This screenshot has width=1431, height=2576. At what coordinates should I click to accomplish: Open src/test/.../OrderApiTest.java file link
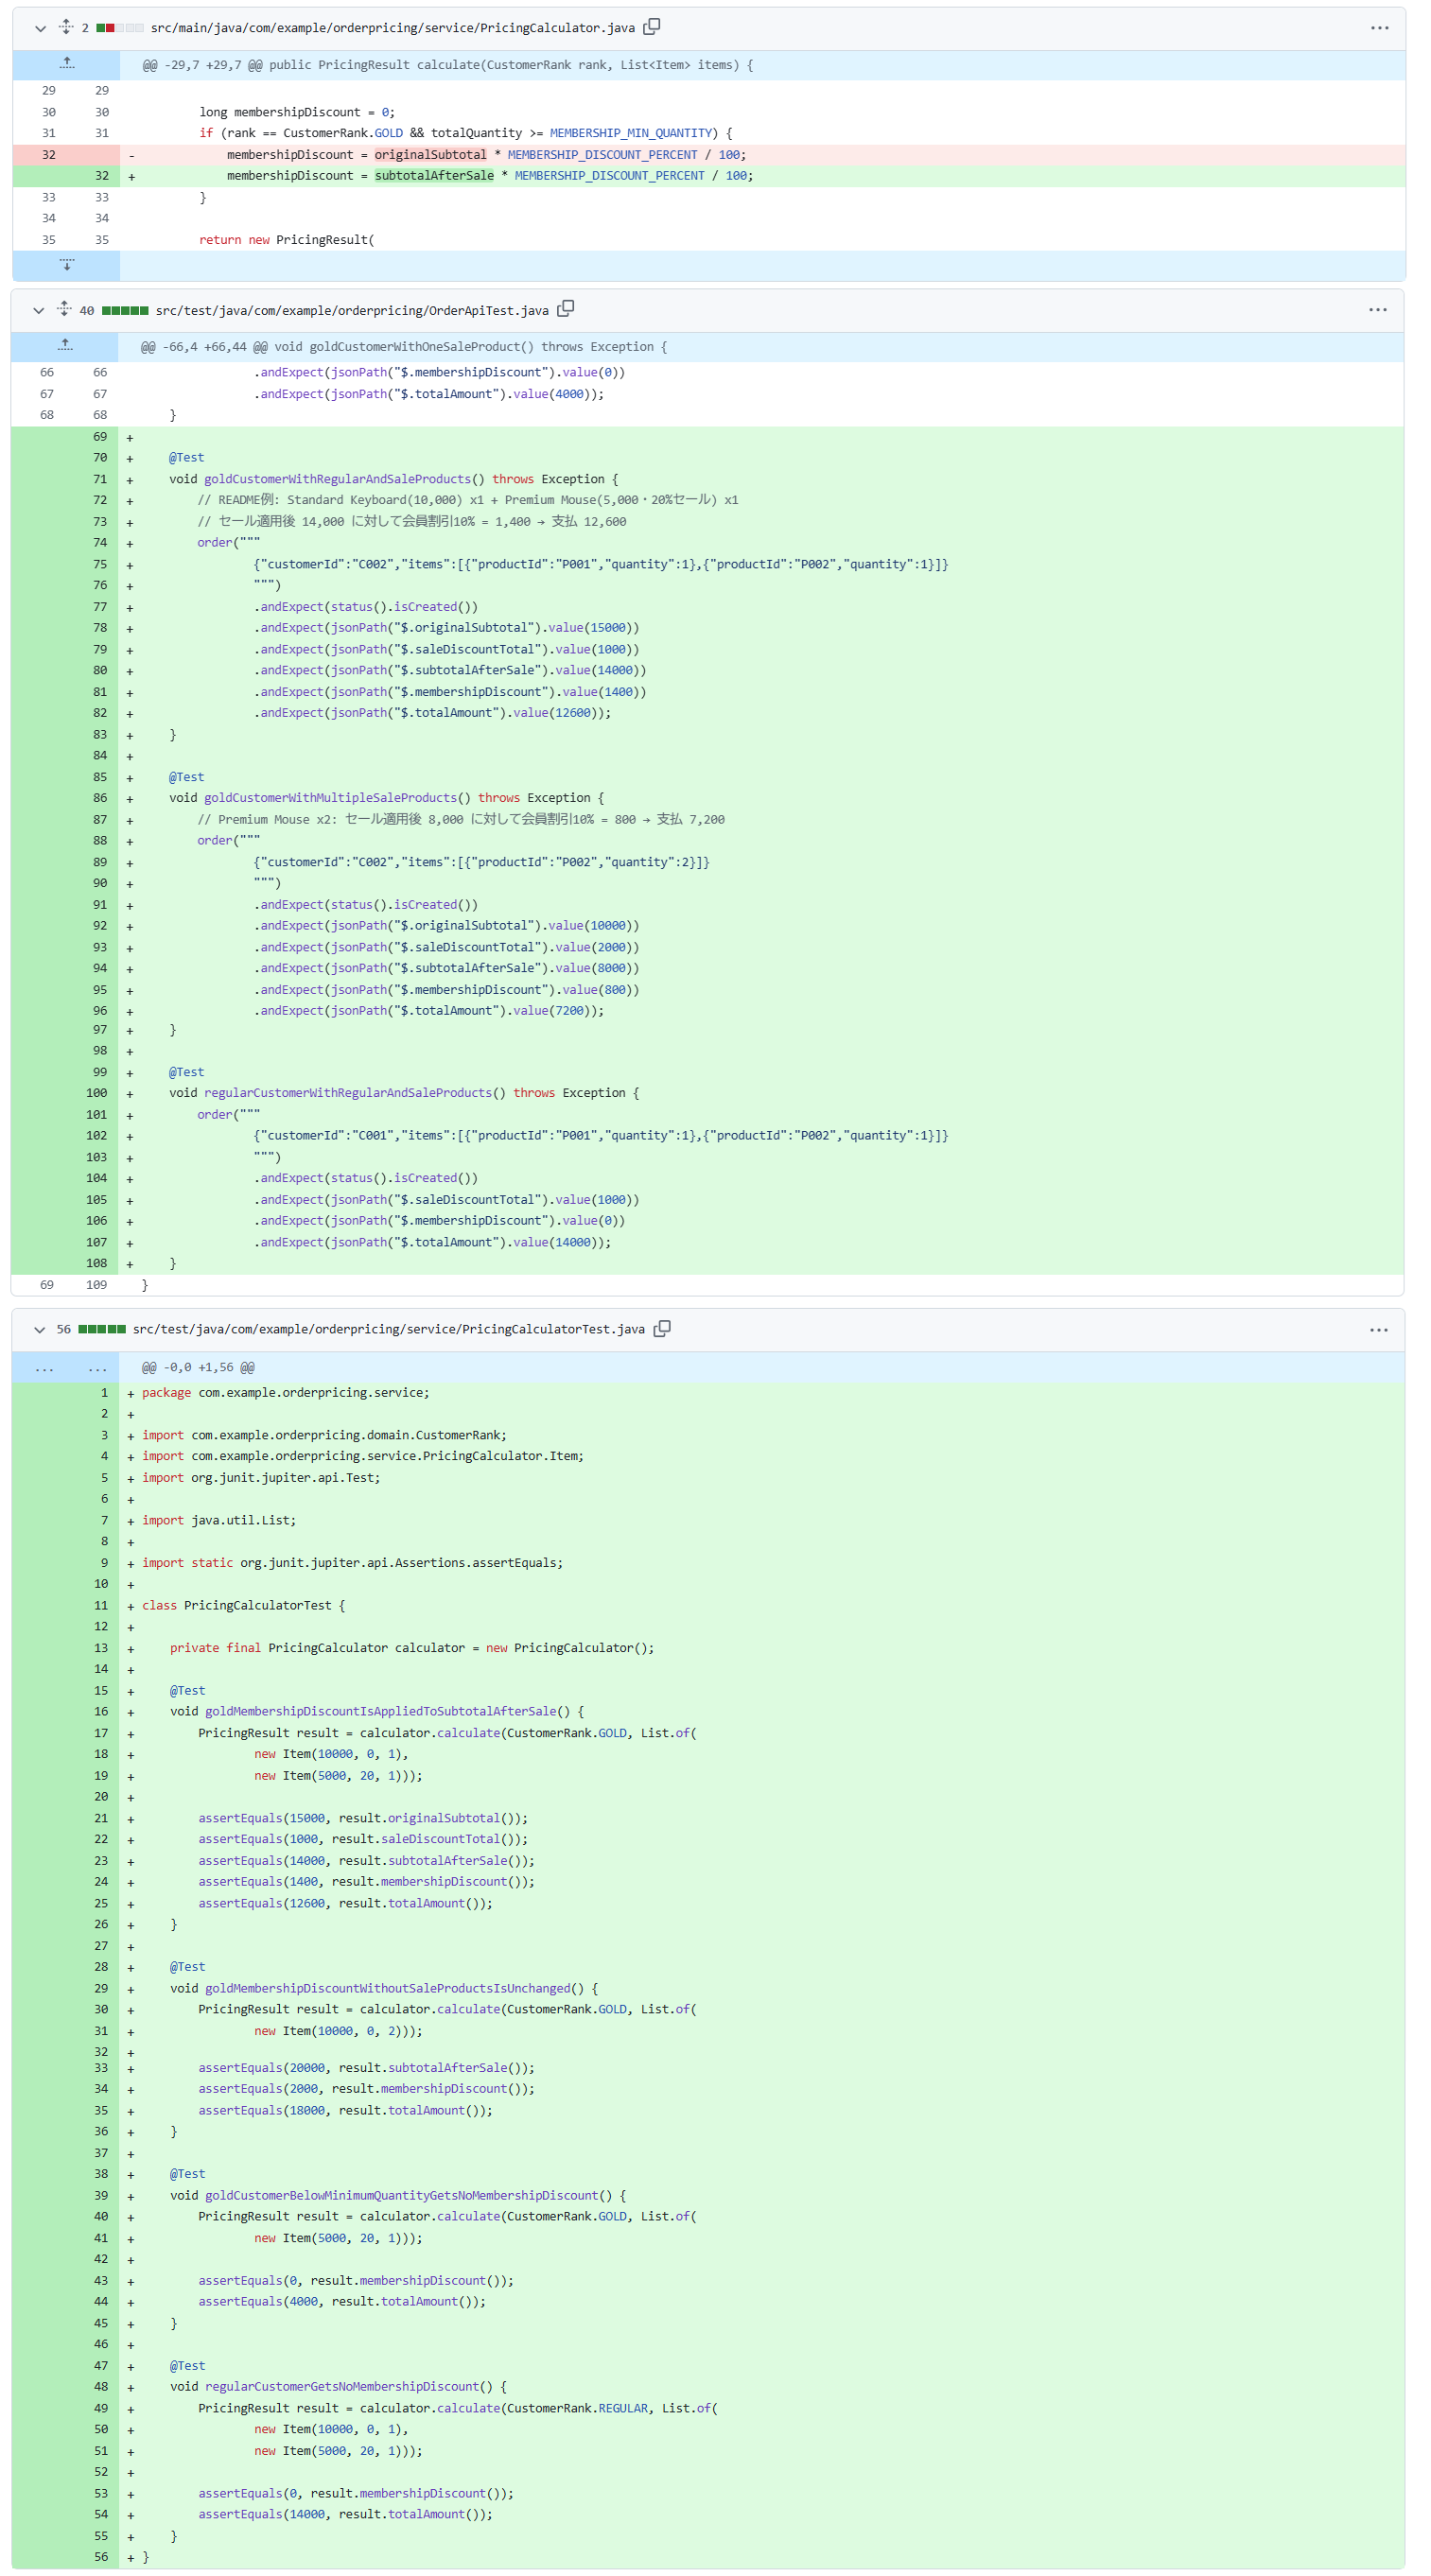(x=352, y=310)
